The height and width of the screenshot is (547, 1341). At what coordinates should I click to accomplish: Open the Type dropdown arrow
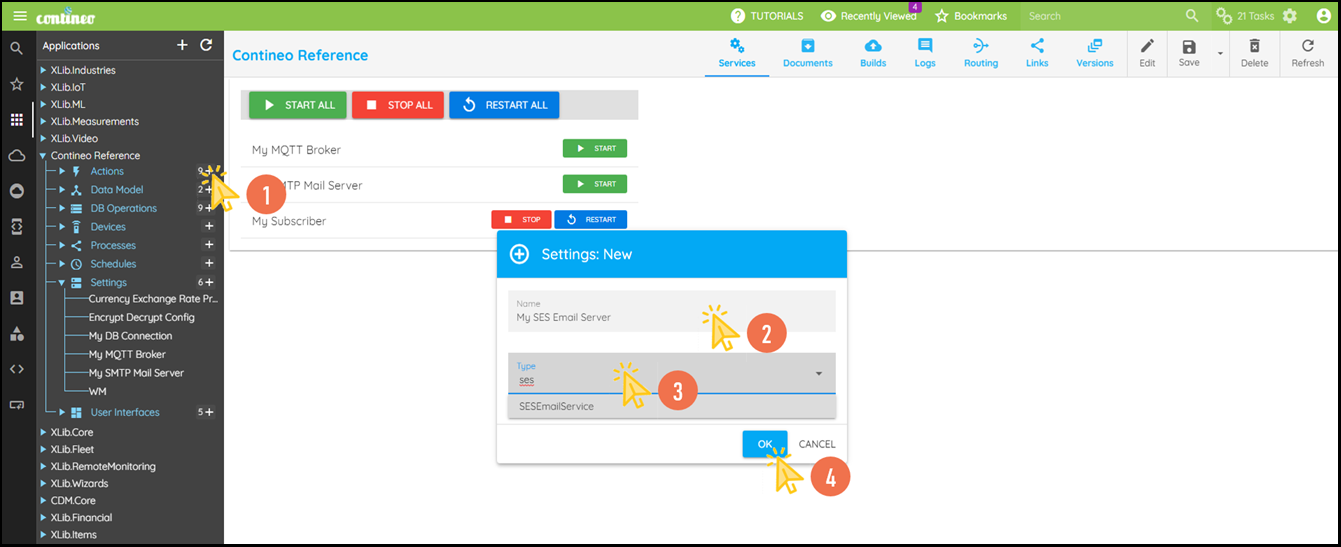pos(819,373)
